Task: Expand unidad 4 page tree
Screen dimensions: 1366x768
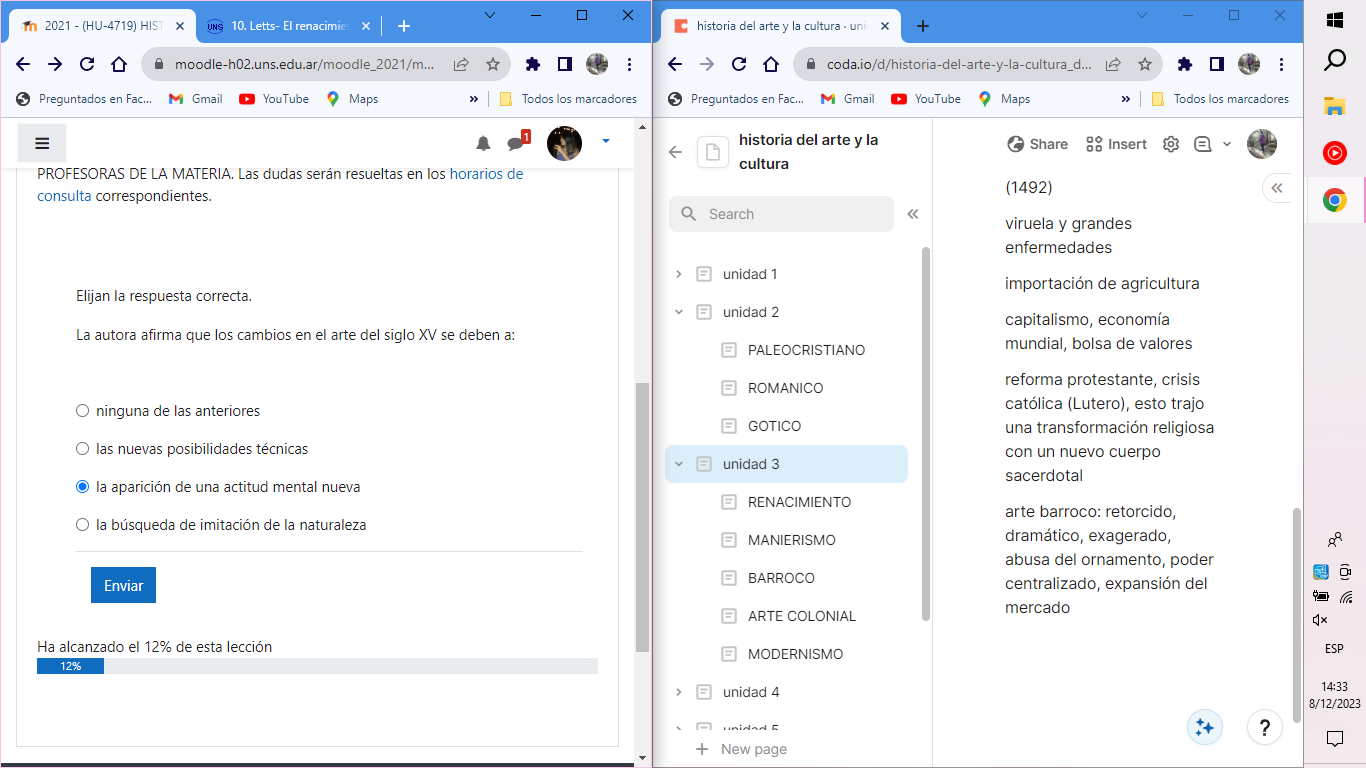Action: [x=679, y=692]
